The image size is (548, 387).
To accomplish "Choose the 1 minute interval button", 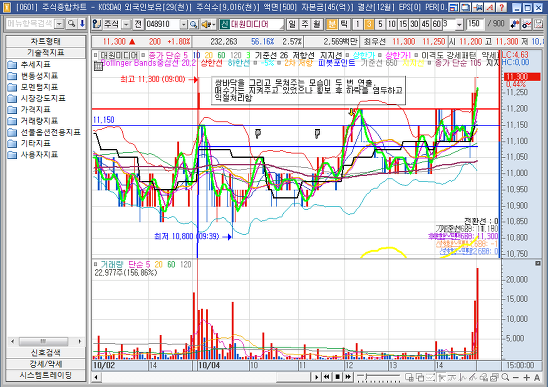I will [358, 24].
